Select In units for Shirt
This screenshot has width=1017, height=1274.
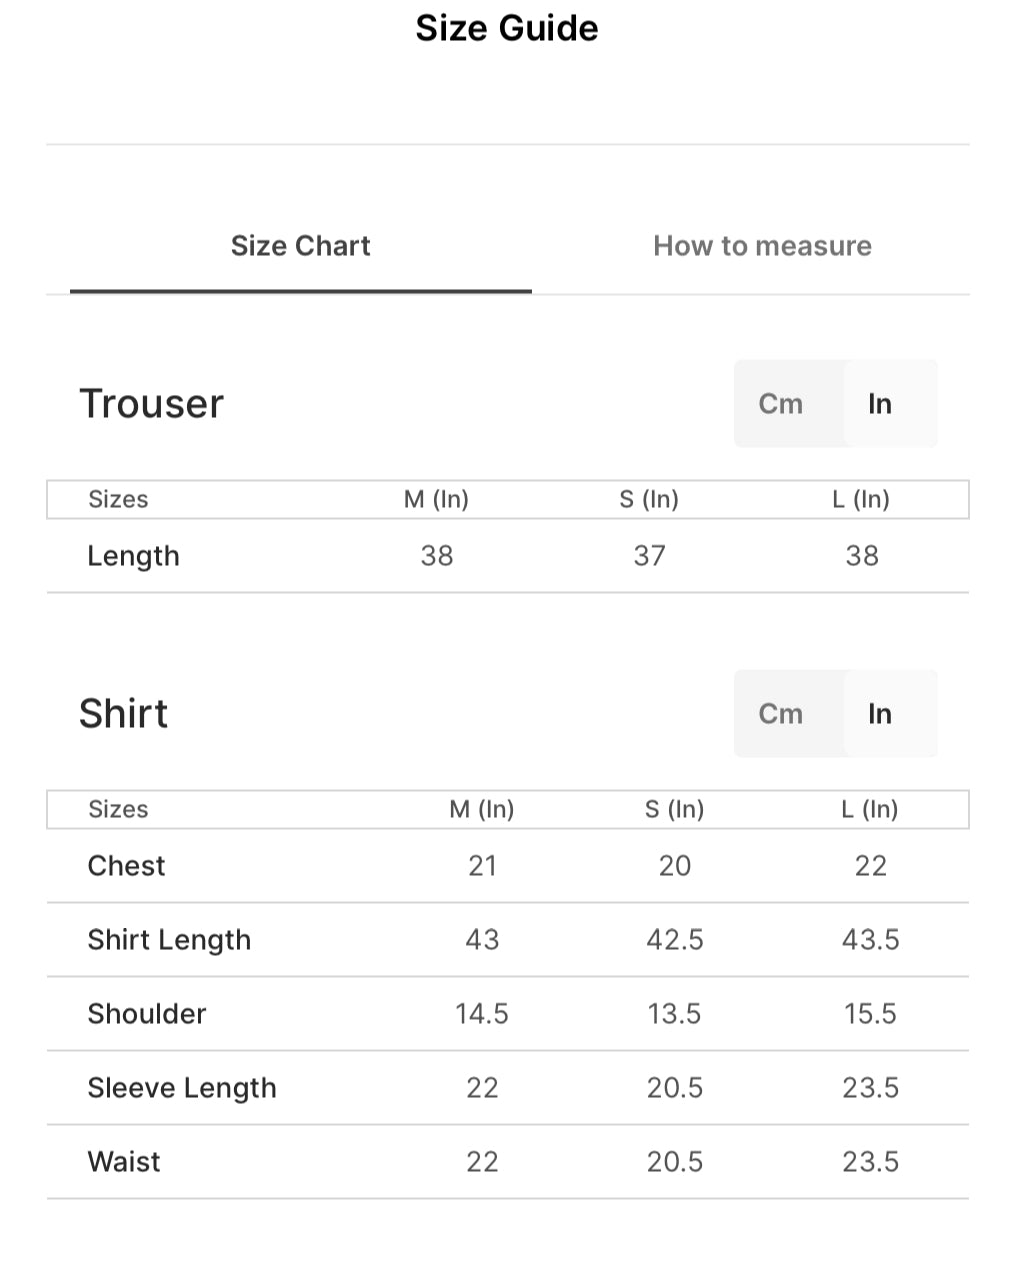(880, 714)
